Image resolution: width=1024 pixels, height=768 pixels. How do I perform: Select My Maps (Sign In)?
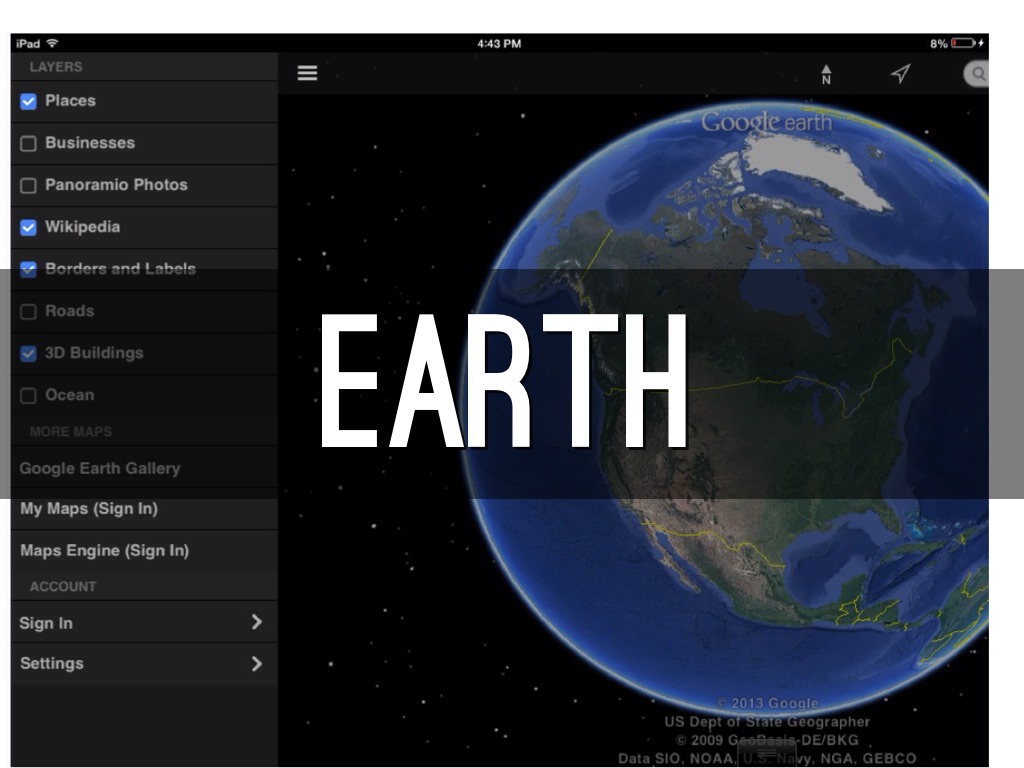(89, 509)
